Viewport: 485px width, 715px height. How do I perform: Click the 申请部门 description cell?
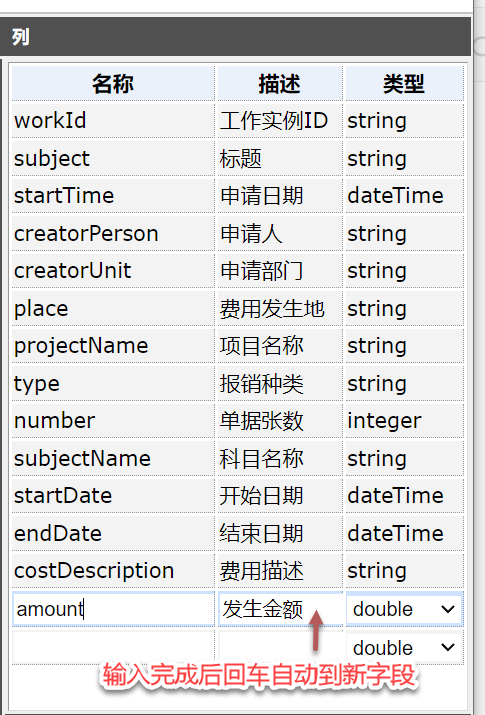point(280,271)
